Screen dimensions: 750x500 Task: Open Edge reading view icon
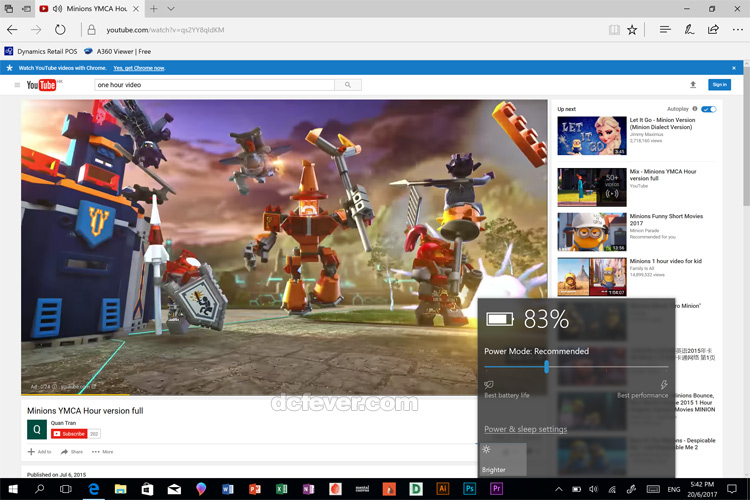point(614,30)
